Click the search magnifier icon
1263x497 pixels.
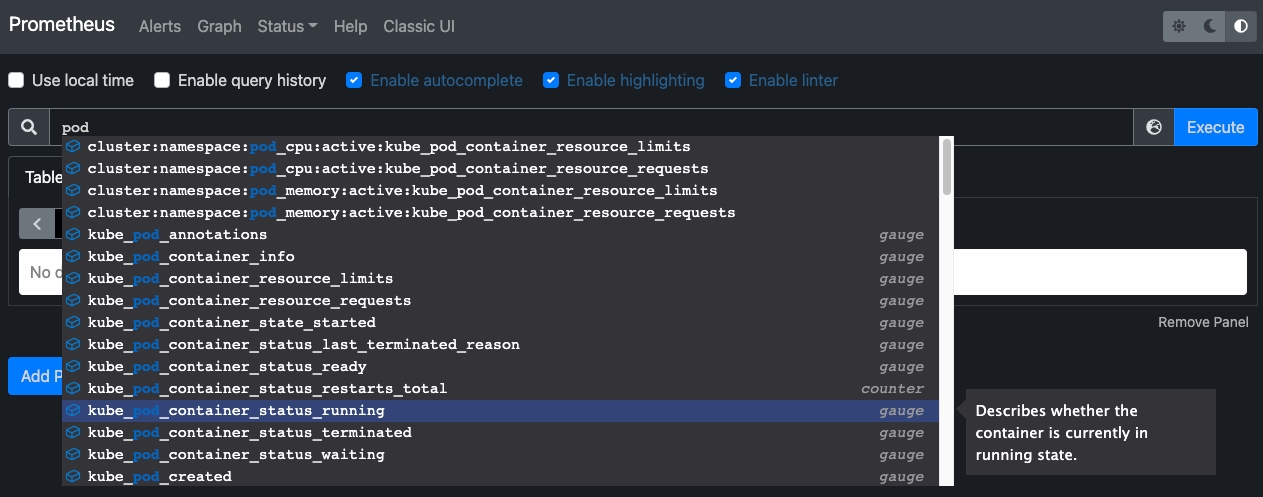[x=29, y=127]
